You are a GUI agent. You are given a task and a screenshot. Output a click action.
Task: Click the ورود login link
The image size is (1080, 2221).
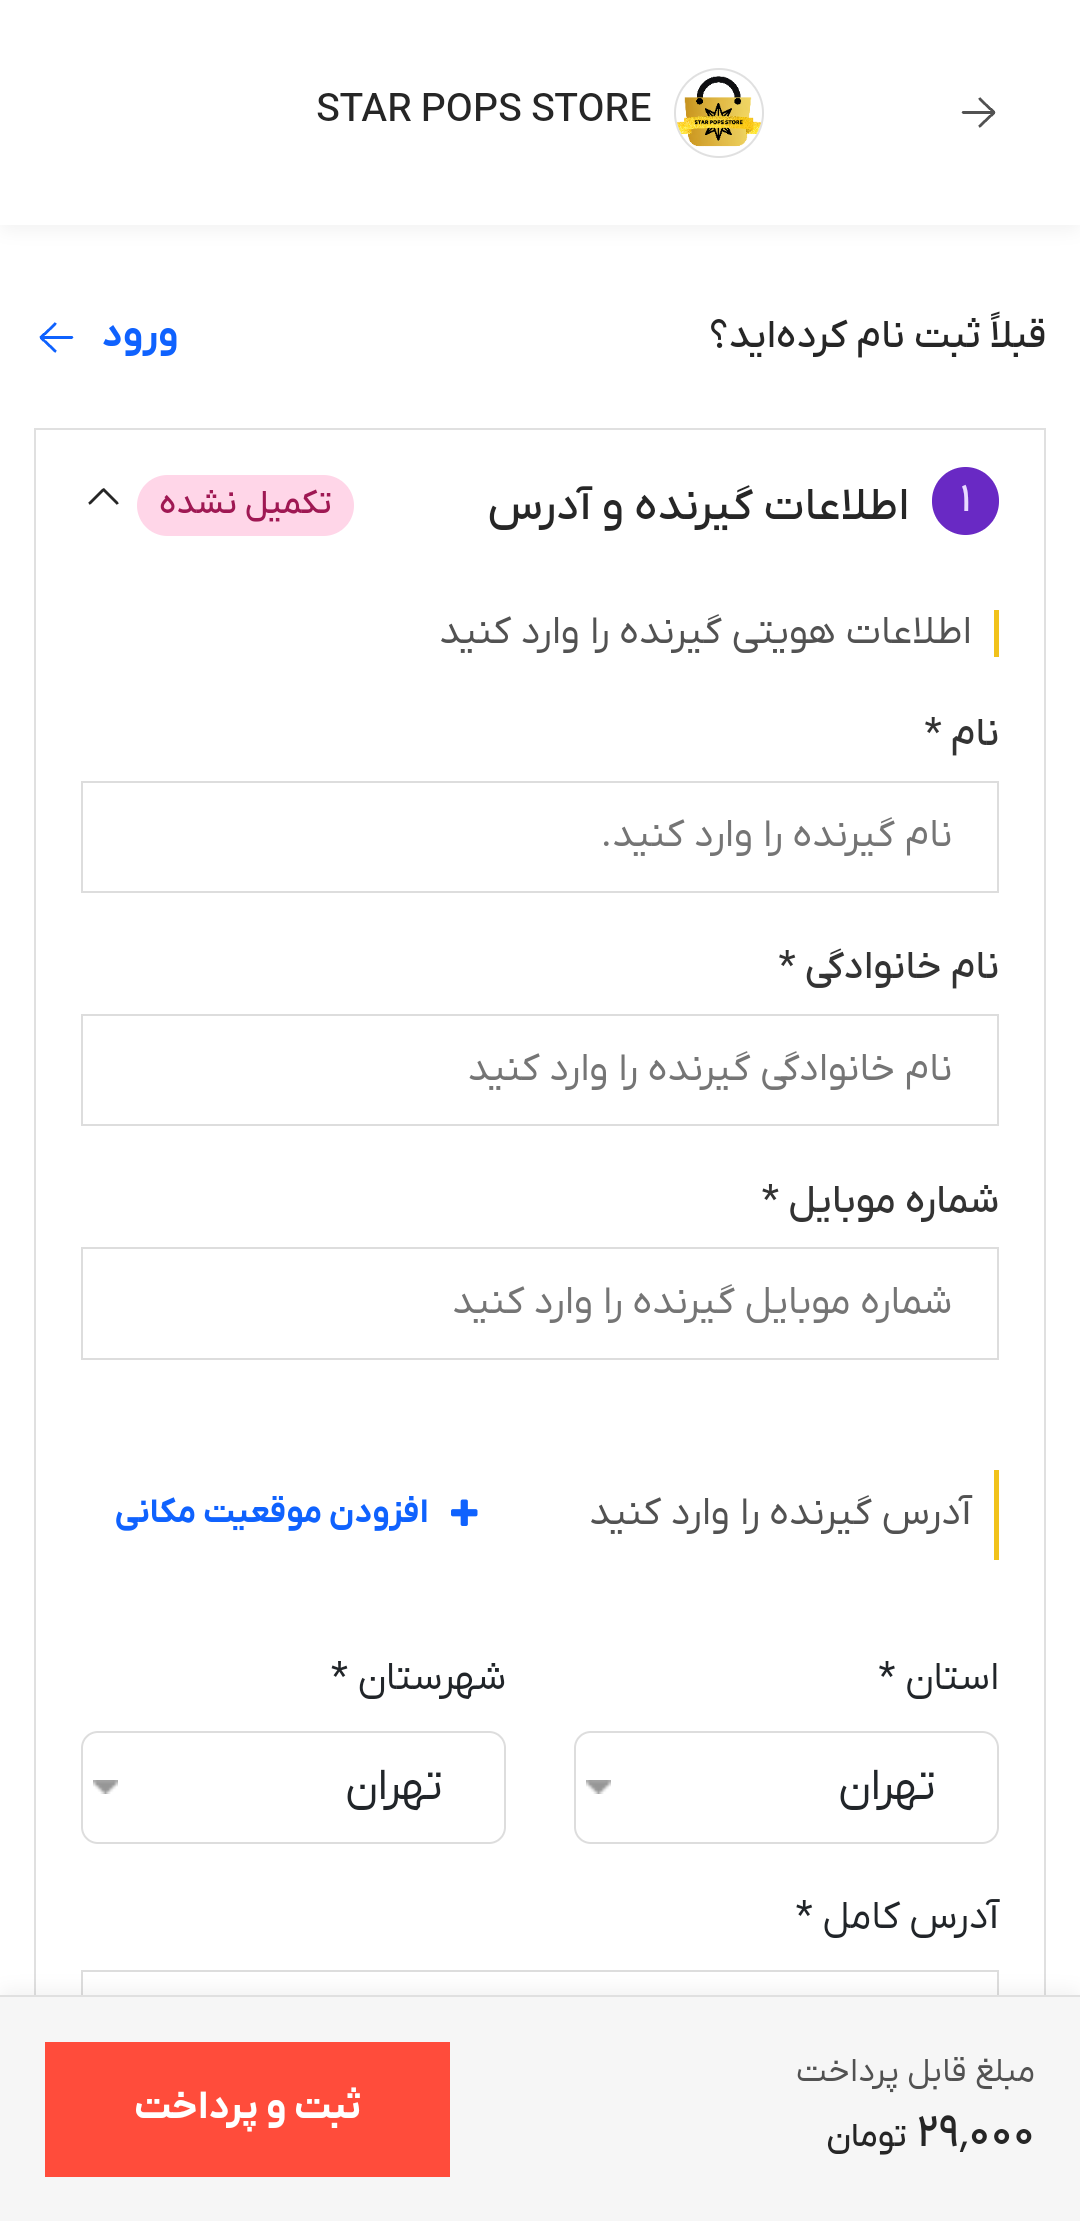(x=140, y=337)
